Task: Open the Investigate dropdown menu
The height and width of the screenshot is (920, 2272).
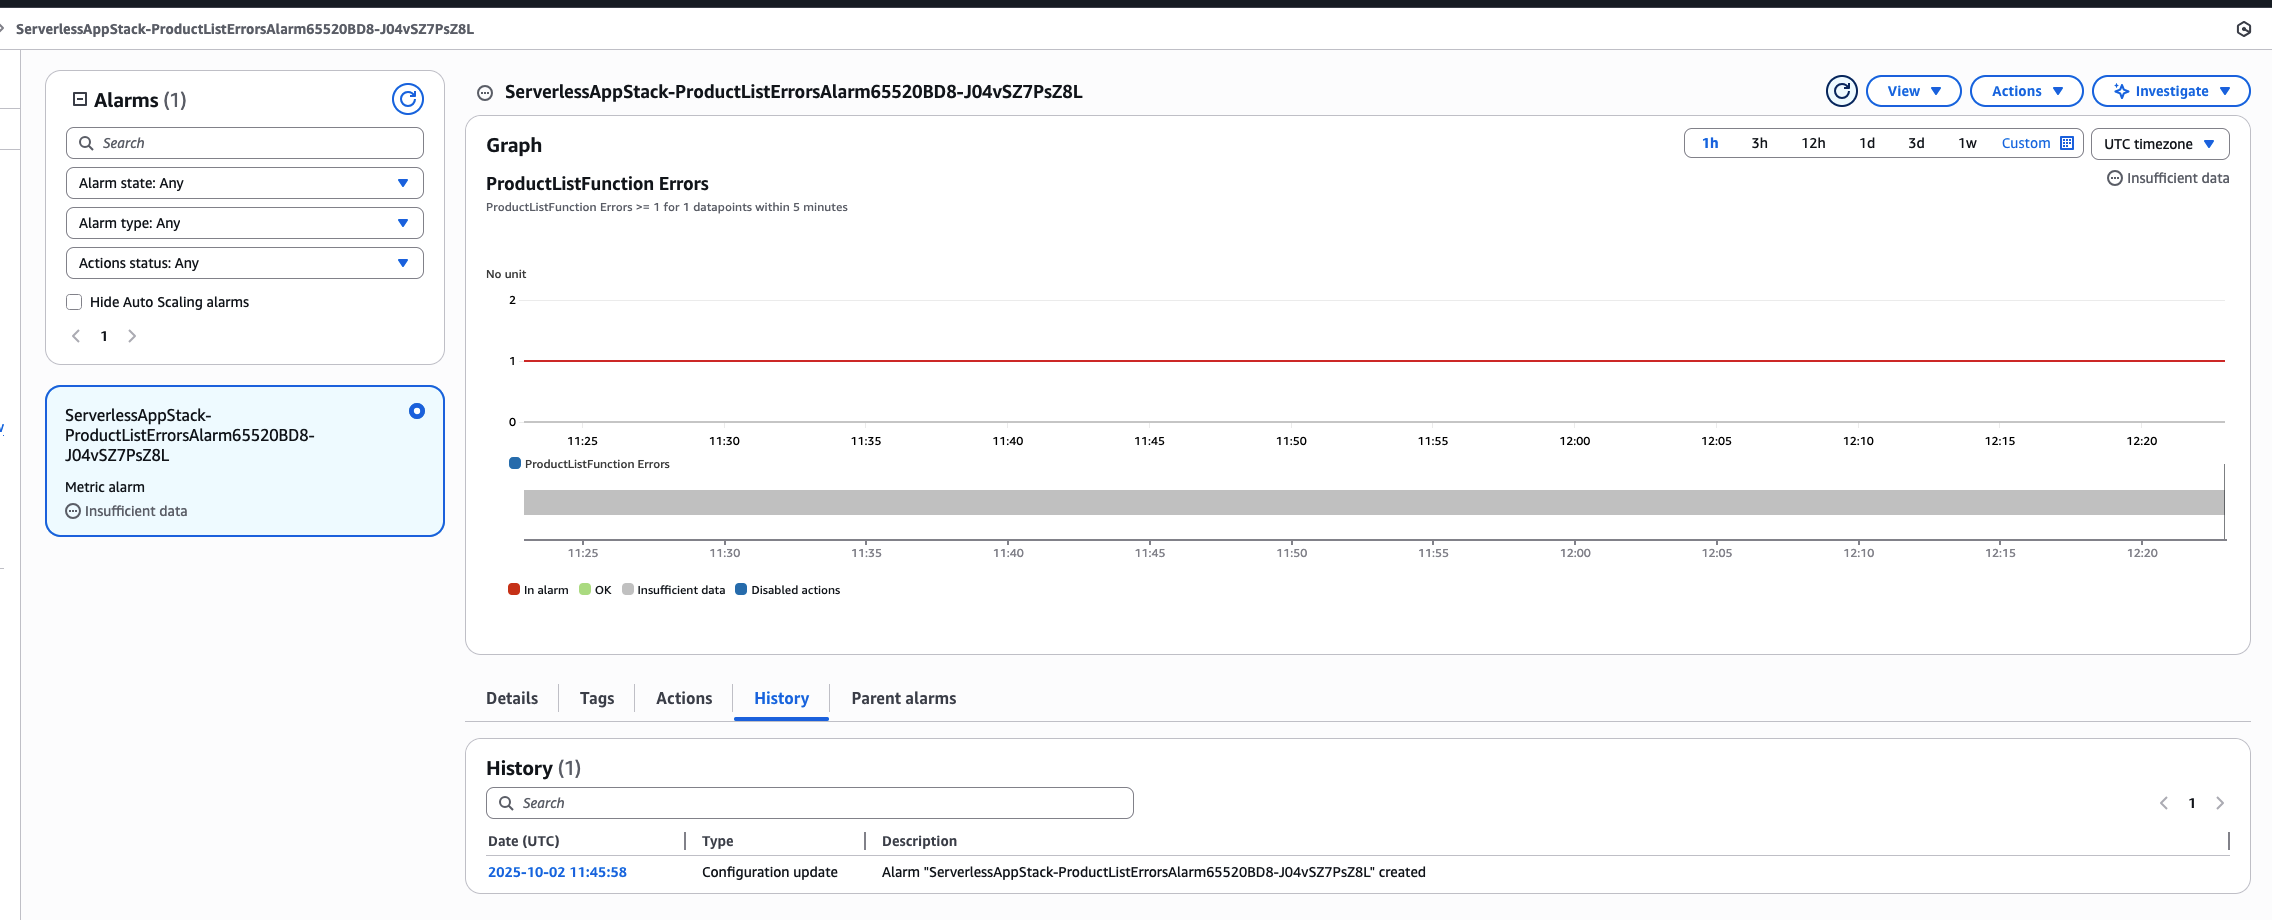Action: (x=2171, y=91)
